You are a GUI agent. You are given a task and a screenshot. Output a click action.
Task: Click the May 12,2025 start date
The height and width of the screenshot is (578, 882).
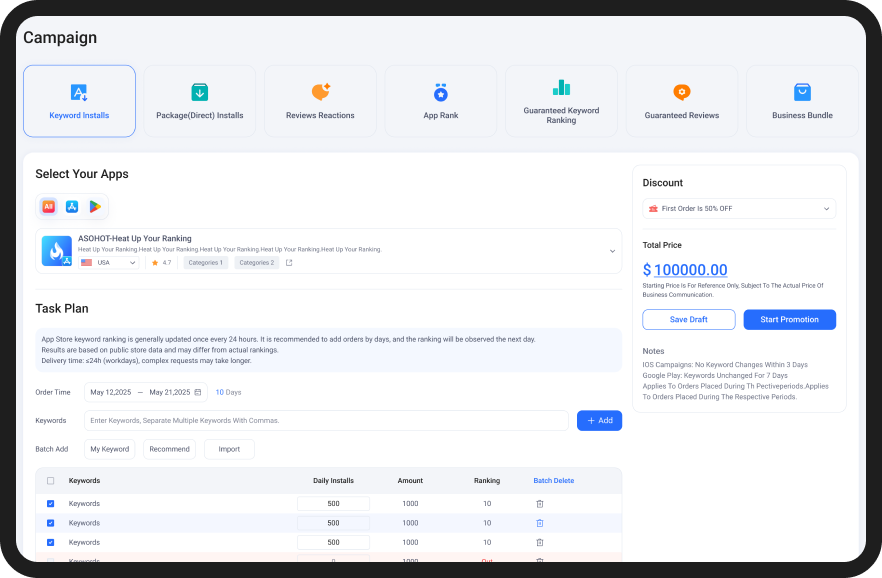[111, 392]
